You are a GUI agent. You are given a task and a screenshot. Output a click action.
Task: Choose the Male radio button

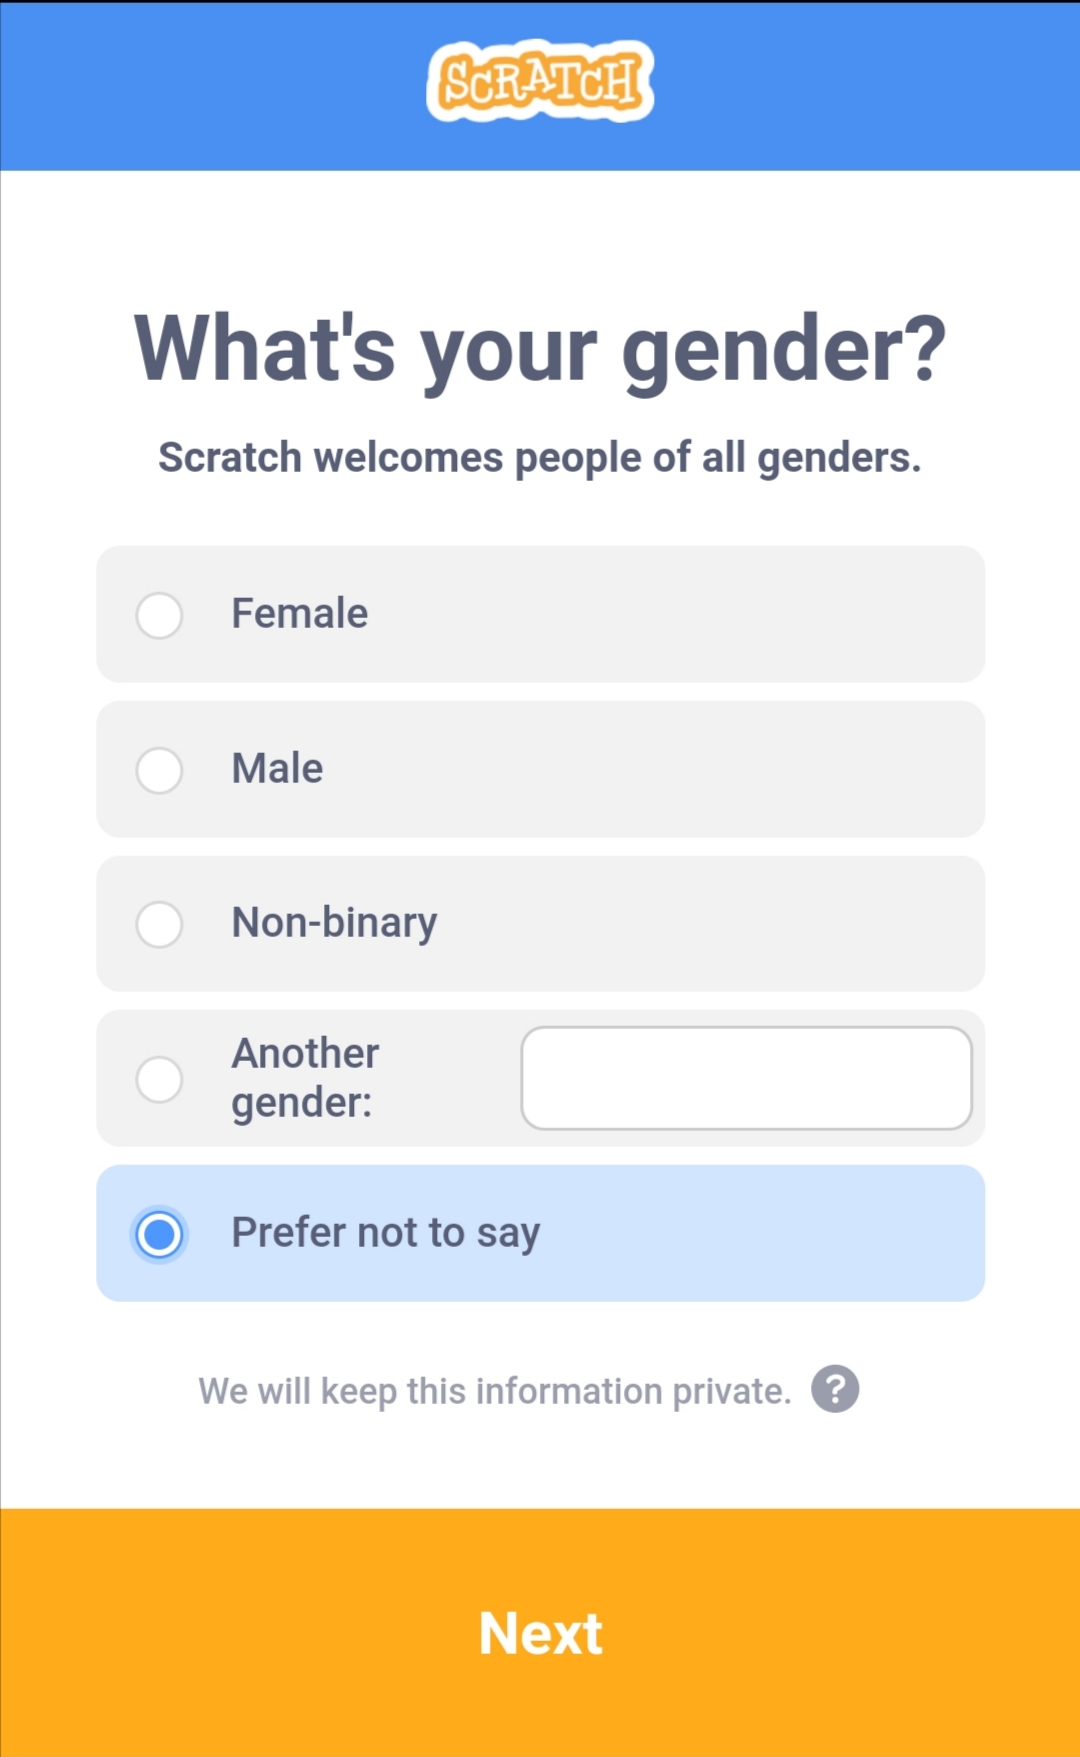coord(159,770)
